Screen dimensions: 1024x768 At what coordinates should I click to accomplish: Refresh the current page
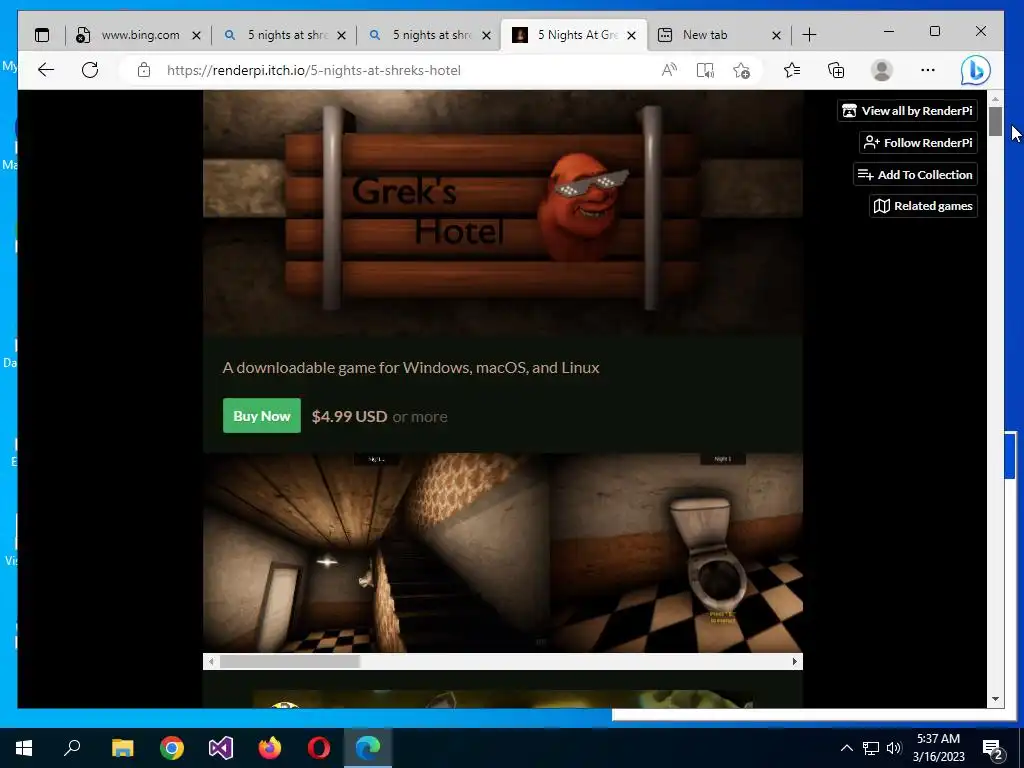[90, 70]
